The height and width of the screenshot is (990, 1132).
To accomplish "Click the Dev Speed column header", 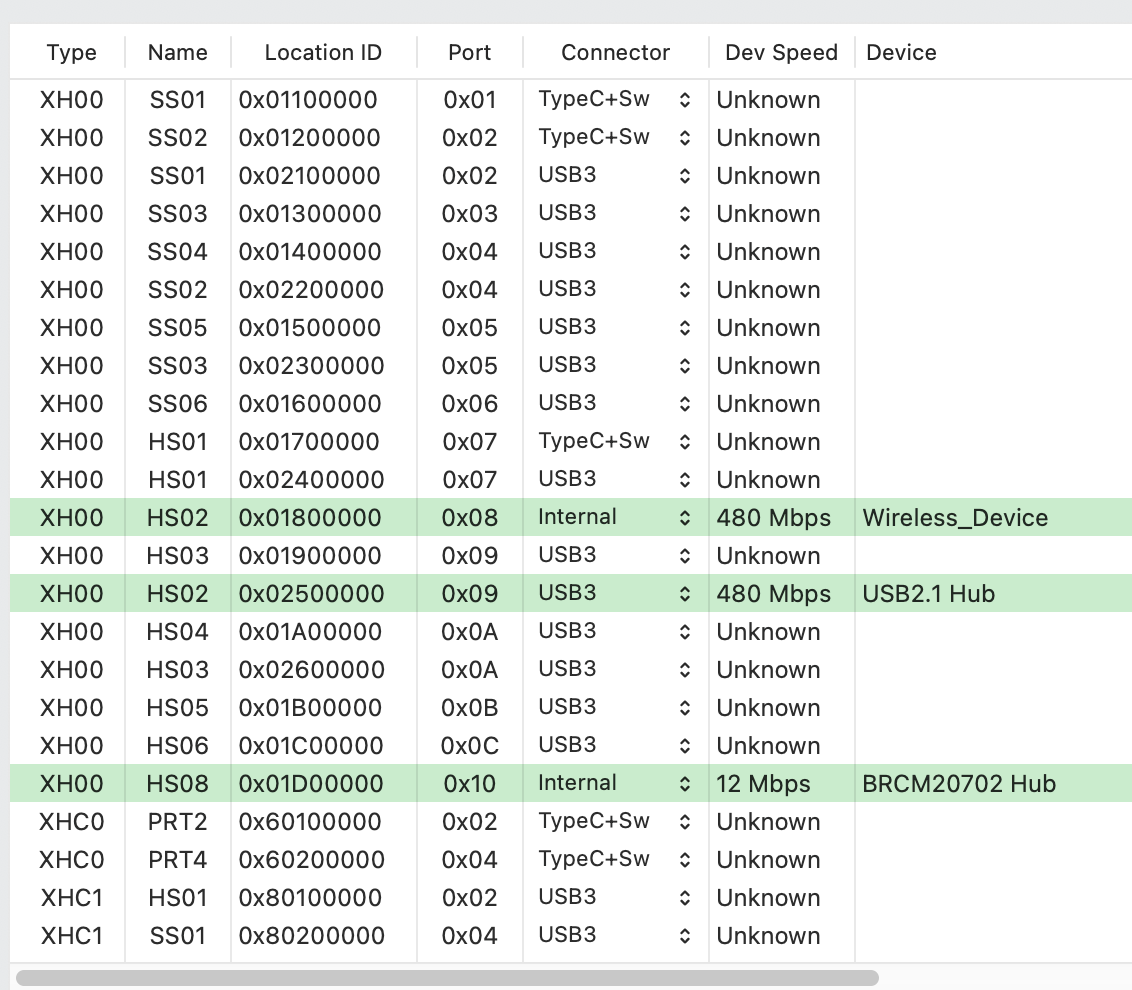I will coord(781,53).
